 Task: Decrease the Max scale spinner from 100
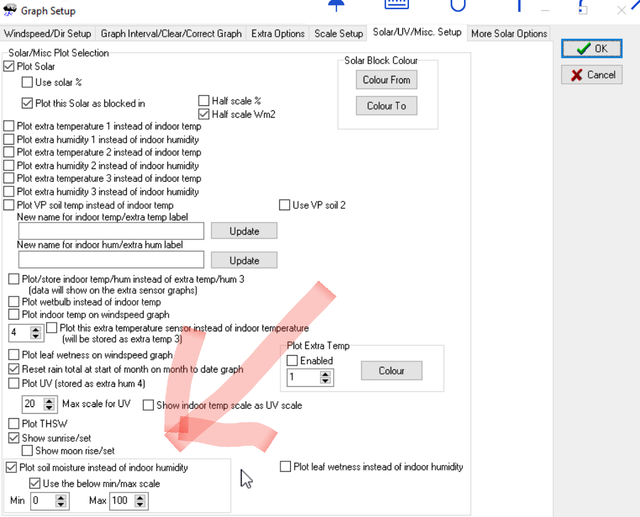140,505
